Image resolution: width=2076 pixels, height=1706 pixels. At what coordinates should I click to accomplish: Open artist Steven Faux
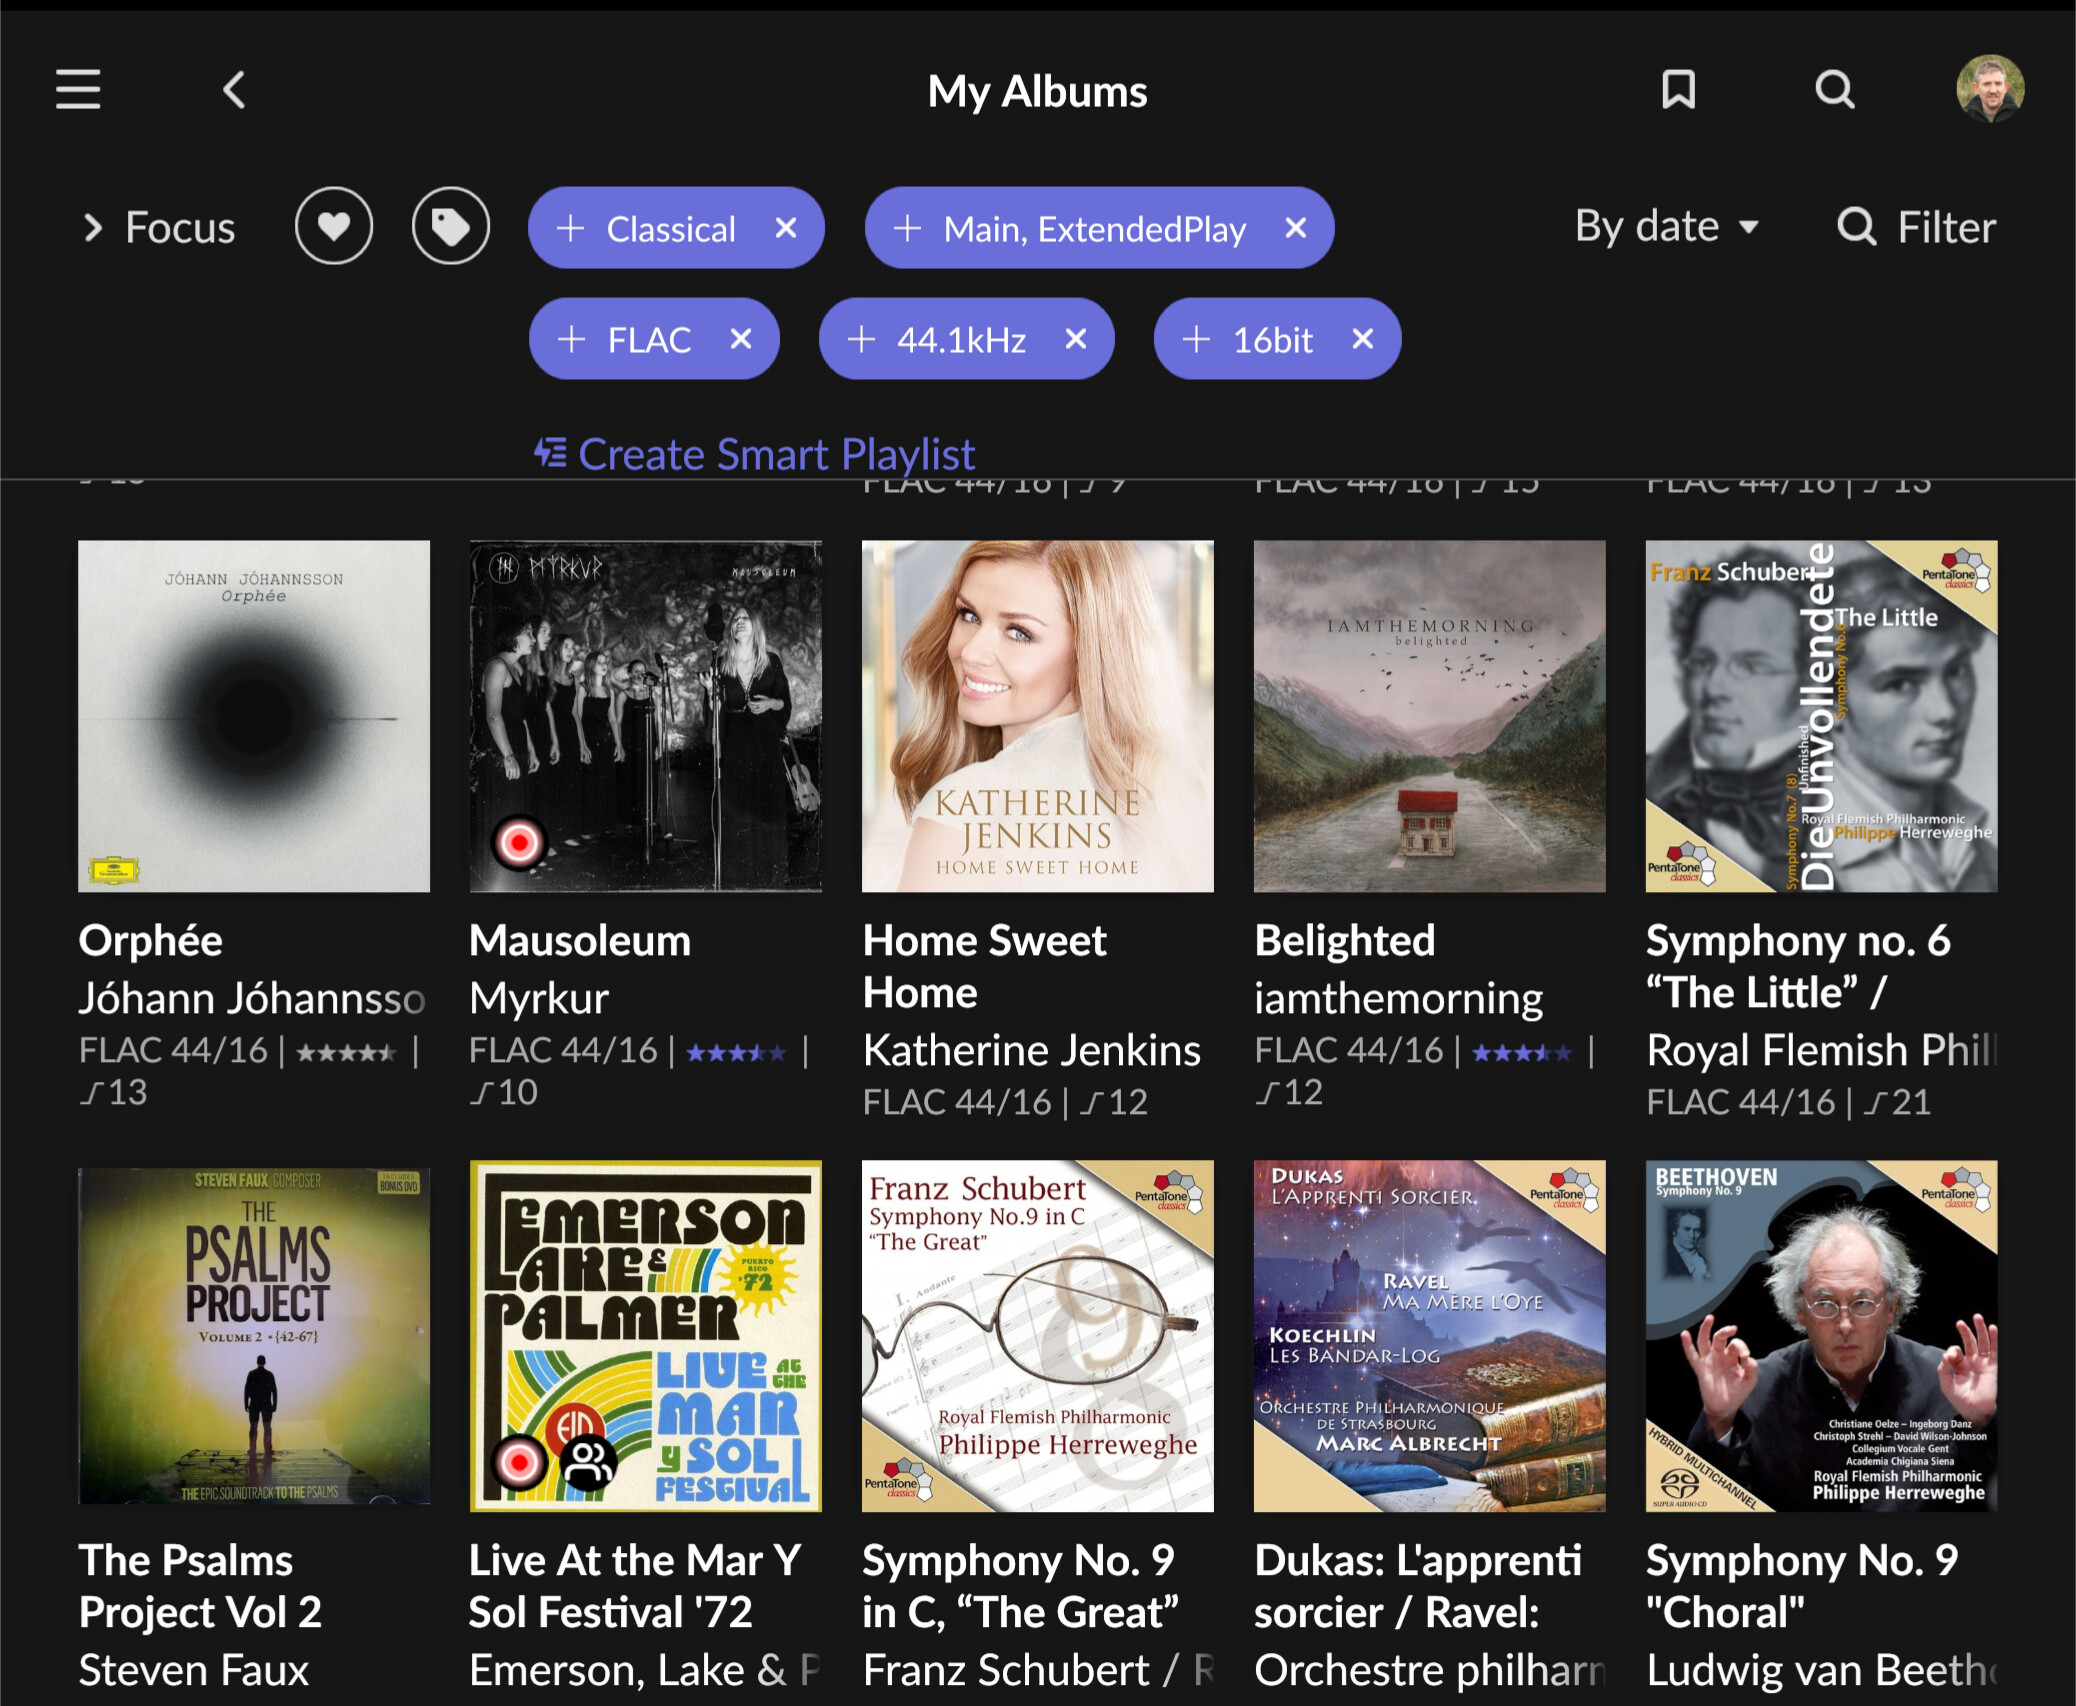coord(194,1670)
